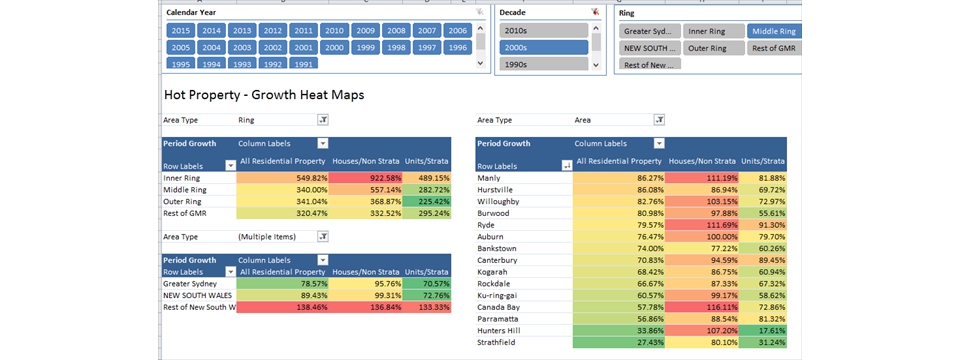
Task: Clear the Decade slicer filter
Action: pyautogui.click(x=594, y=12)
